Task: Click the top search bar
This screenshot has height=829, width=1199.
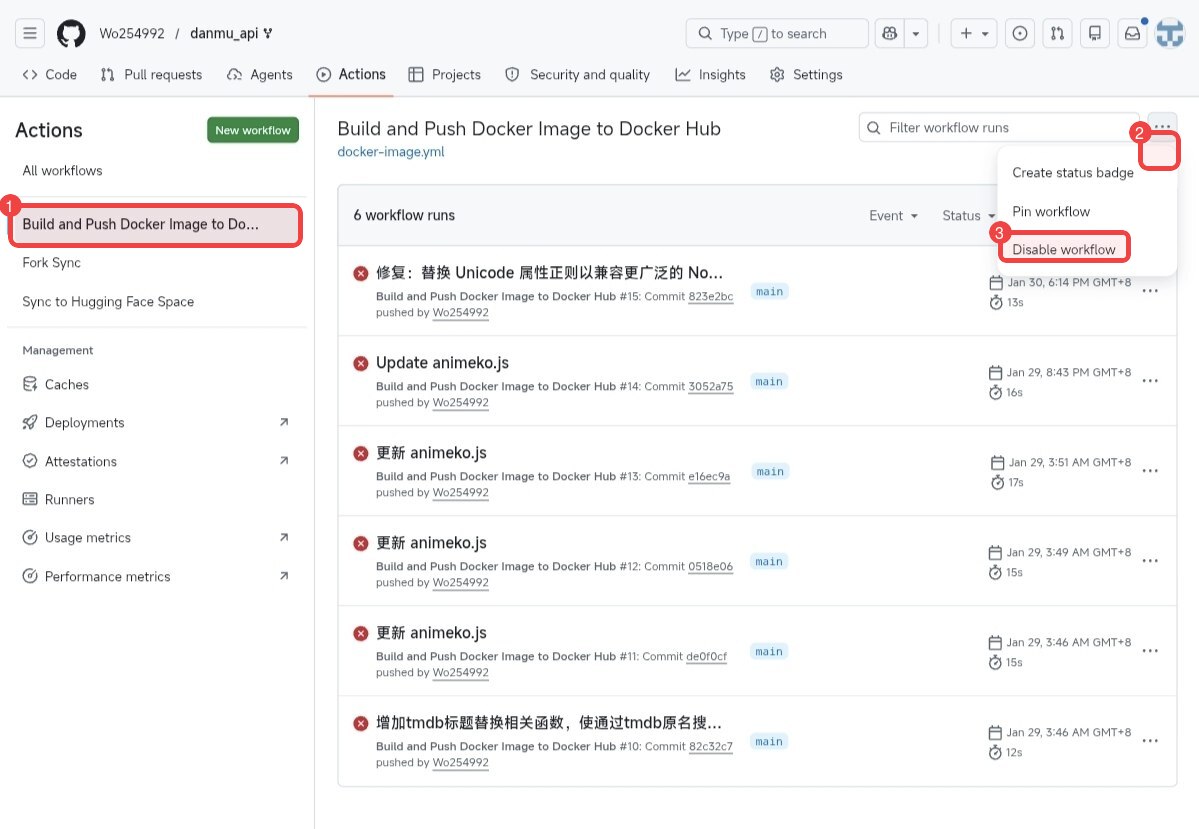Action: [777, 33]
